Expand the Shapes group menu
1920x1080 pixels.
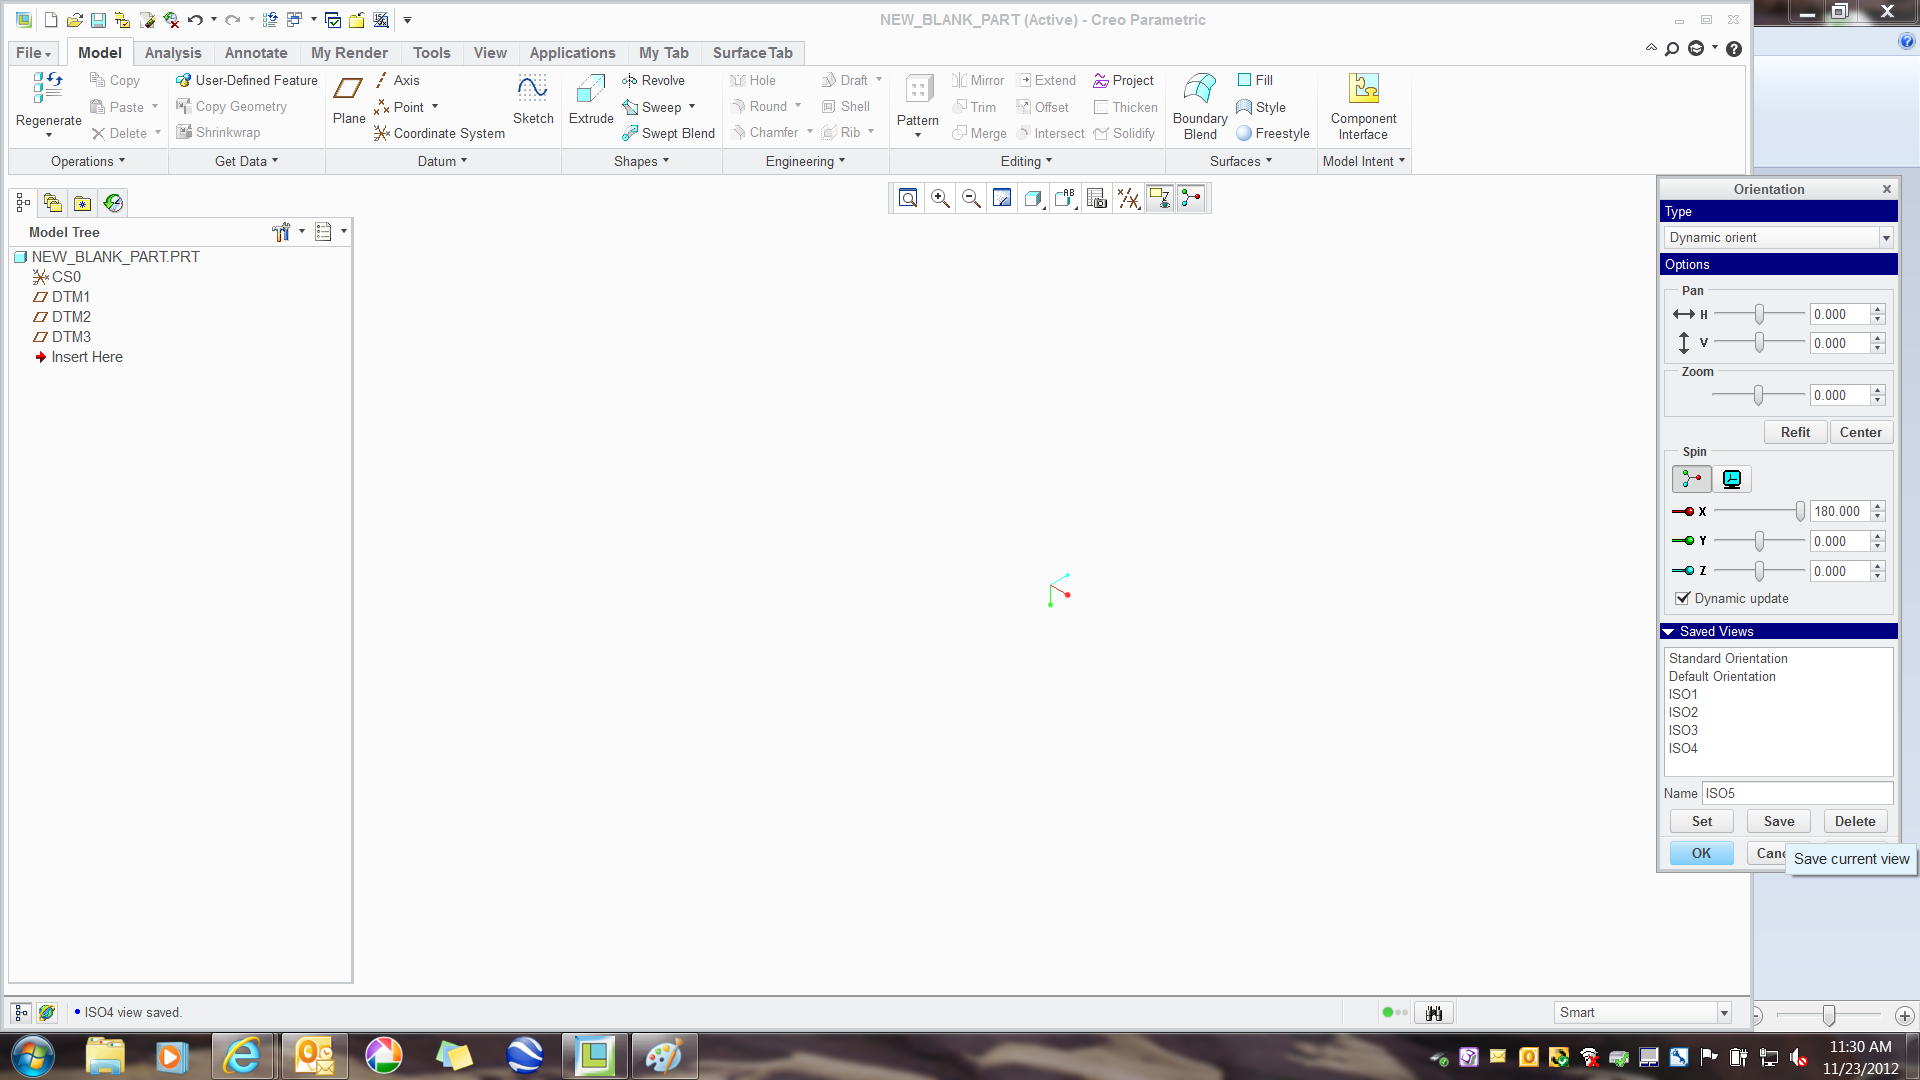click(x=641, y=161)
